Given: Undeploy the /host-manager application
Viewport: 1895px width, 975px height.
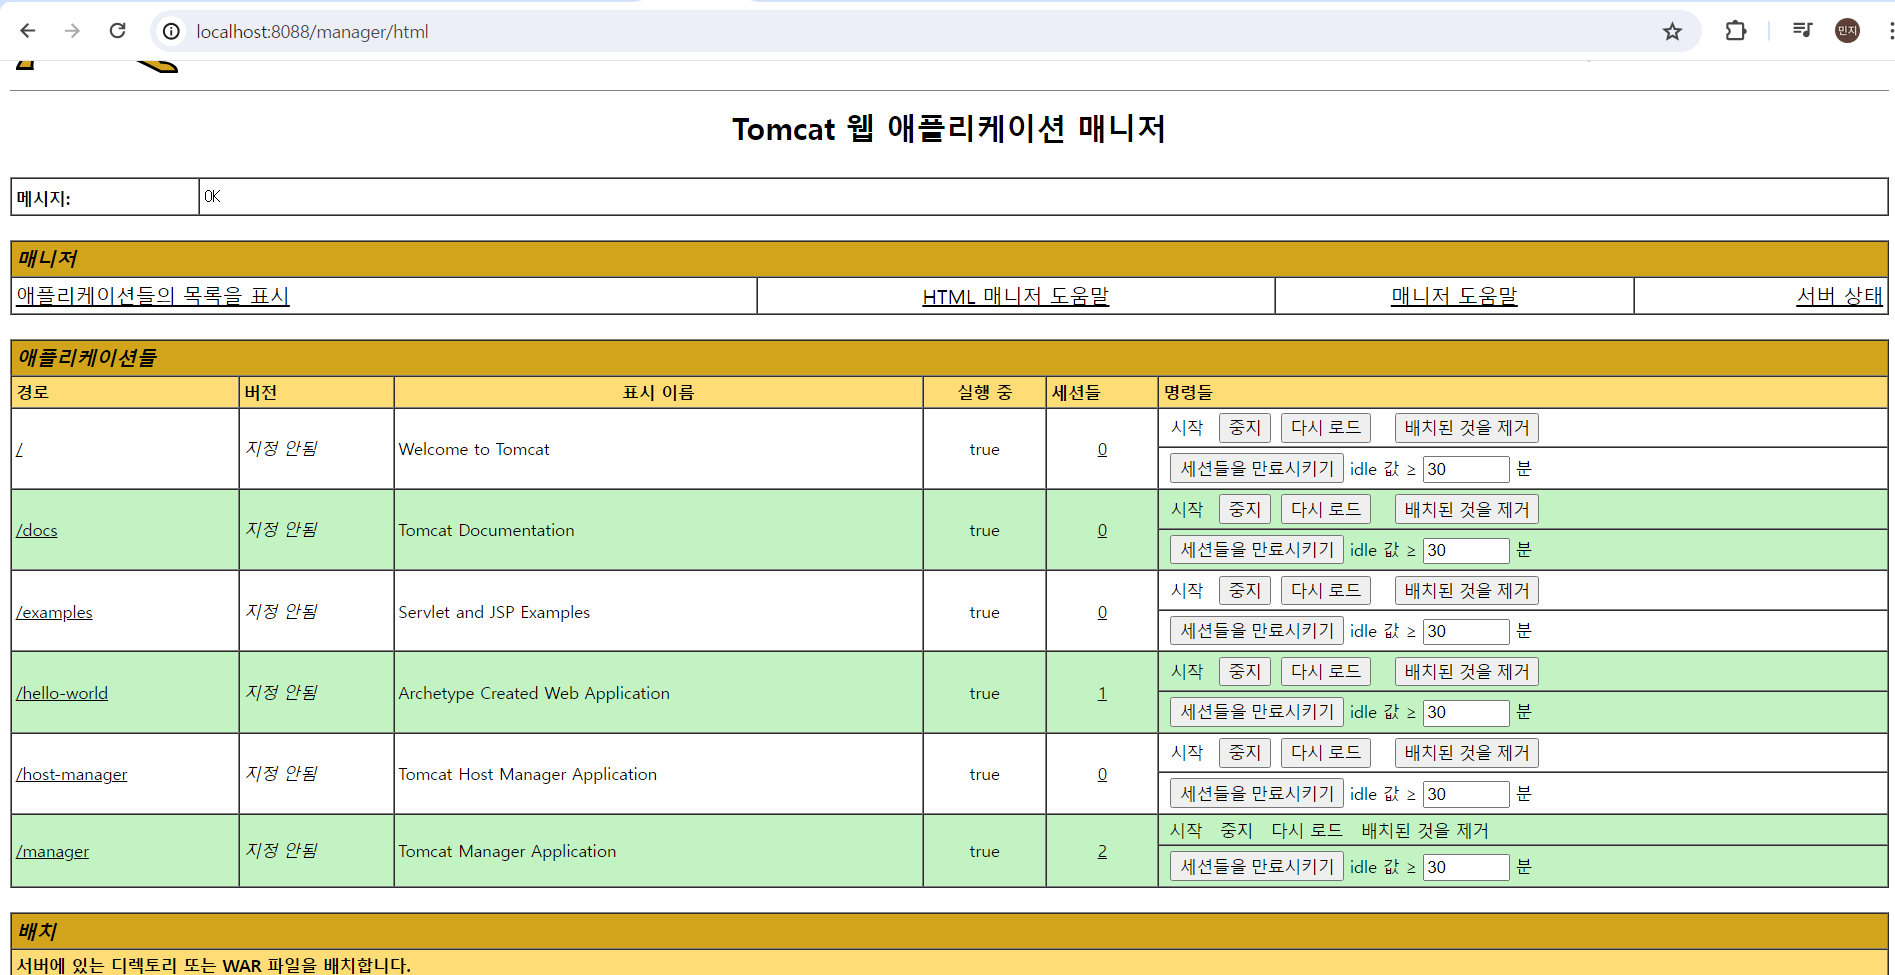Looking at the screenshot, I should pyautogui.click(x=1466, y=752).
